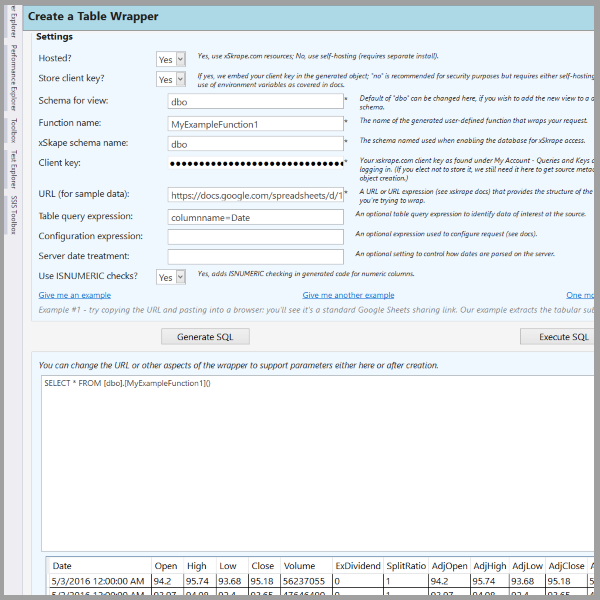Open the Hosted? dropdown
The height and width of the screenshot is (600, 600).
[171, 59]
